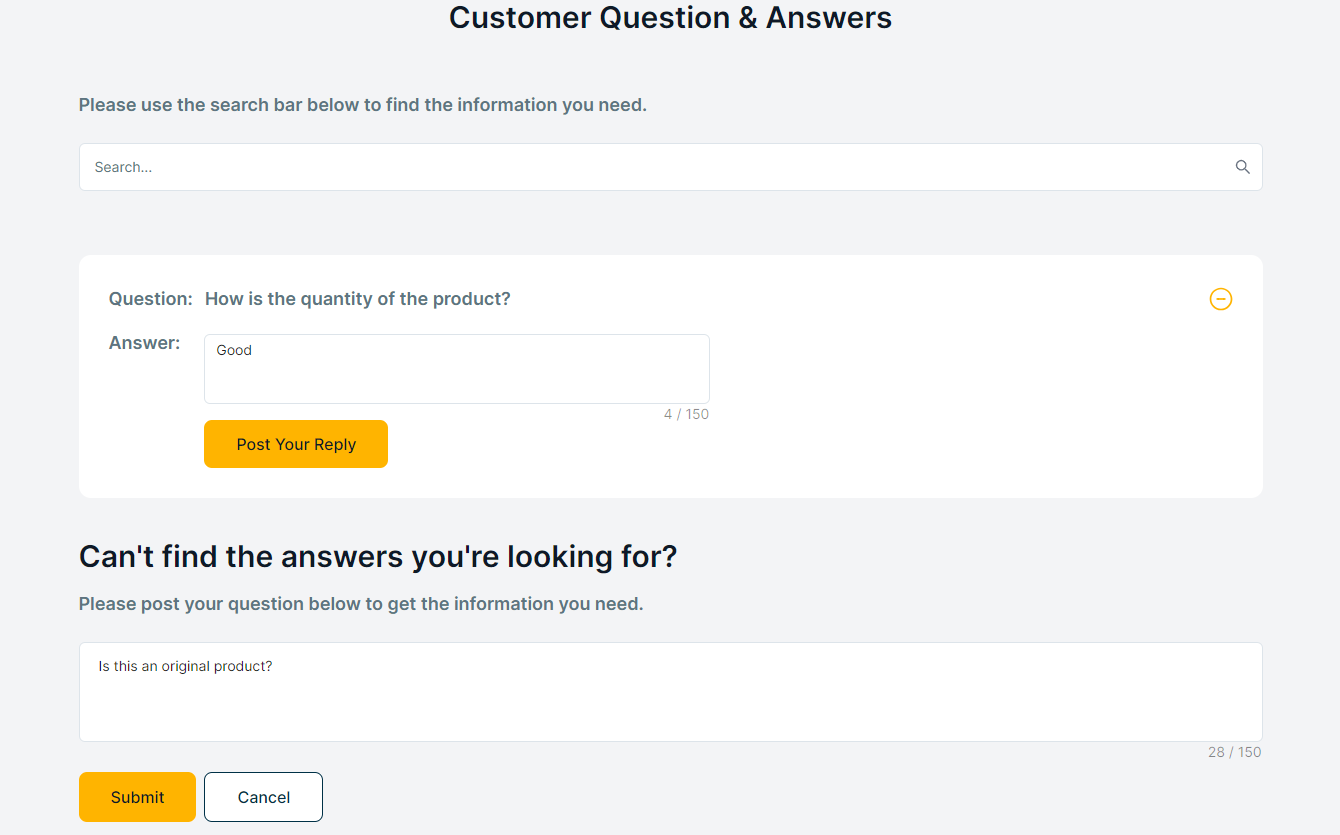Click the '4 / 150' character counter

click(x=686, y=414)
